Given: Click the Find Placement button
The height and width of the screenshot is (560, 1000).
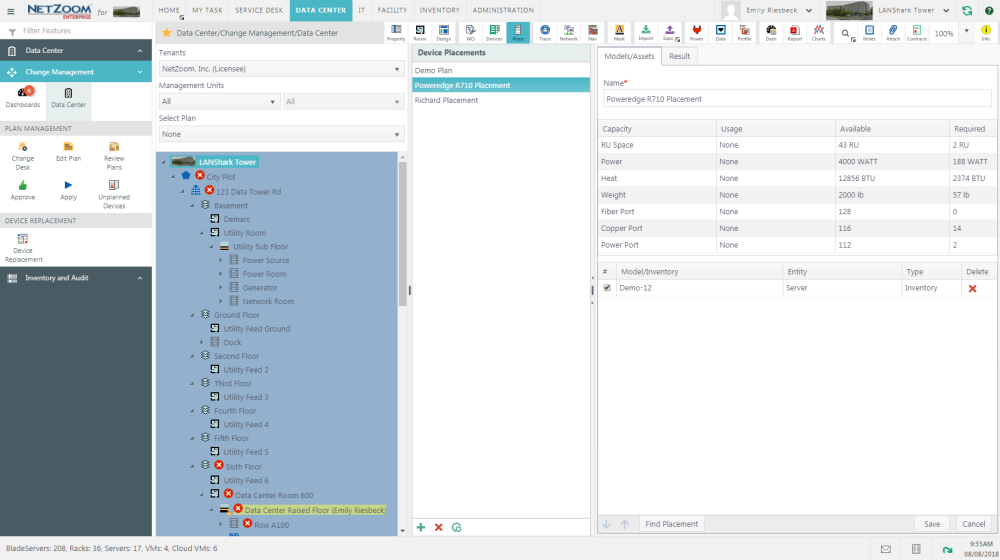Looking at the screenshot, I should (x=672, y=524).
